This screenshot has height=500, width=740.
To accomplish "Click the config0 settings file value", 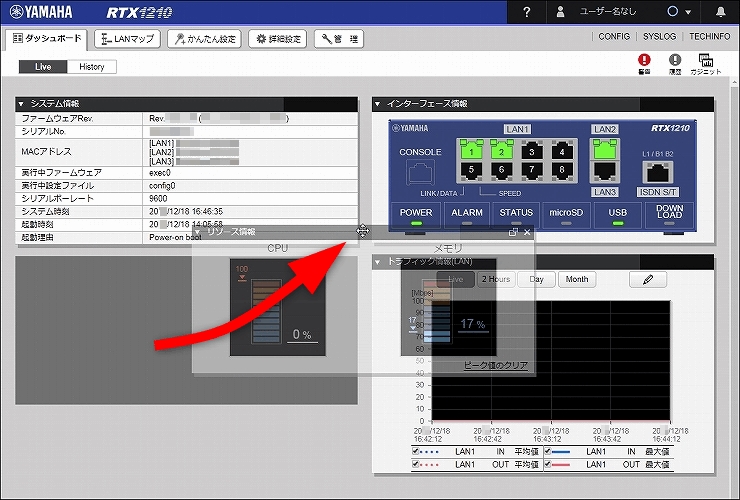I will pos(162,186).
